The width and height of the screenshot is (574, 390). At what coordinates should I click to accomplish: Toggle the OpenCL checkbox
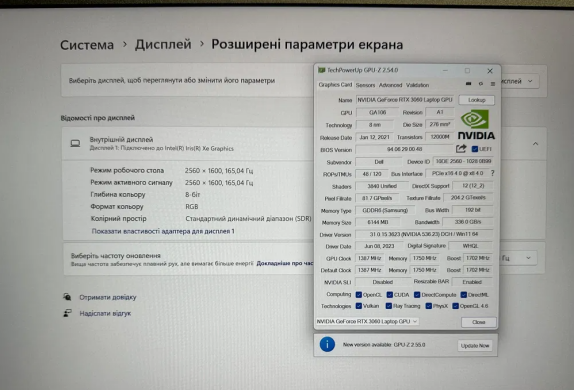(359, 295)
